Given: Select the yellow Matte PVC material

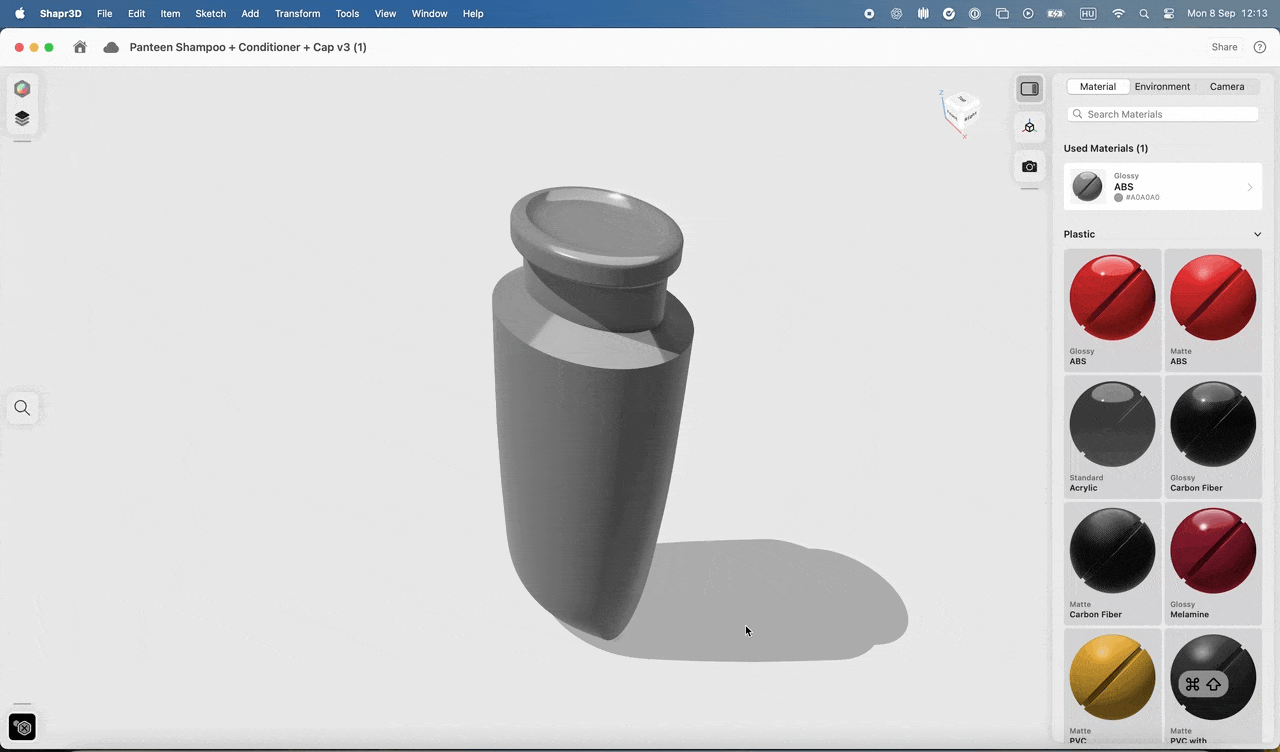Looking at the screenshot, I should (x=1113, y=686).
